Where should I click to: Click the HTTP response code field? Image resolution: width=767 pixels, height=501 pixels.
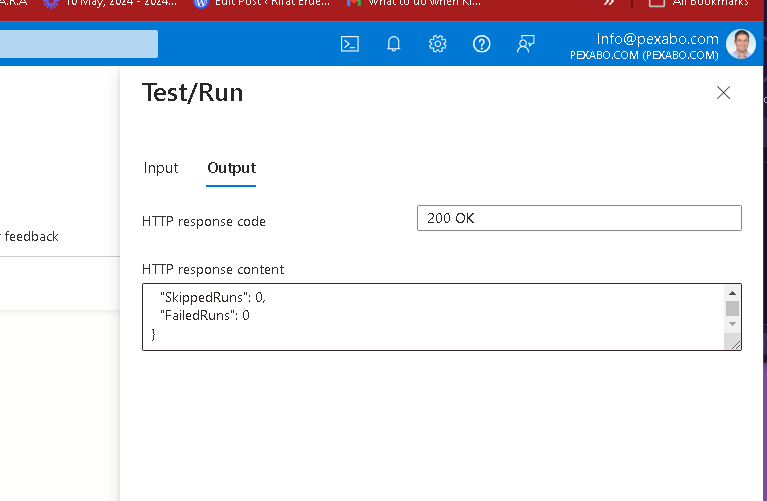(579, 218)
